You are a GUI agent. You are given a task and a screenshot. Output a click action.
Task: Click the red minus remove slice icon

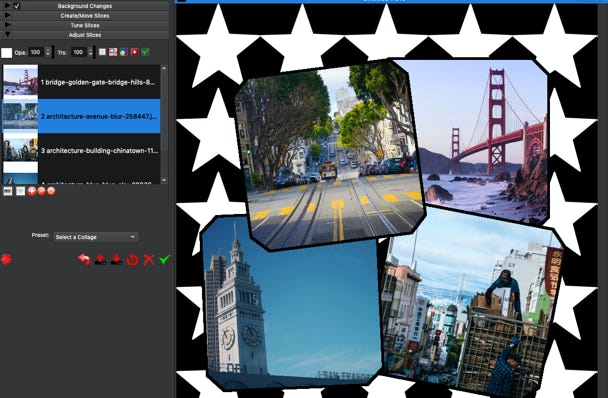[x=51, y=190]
